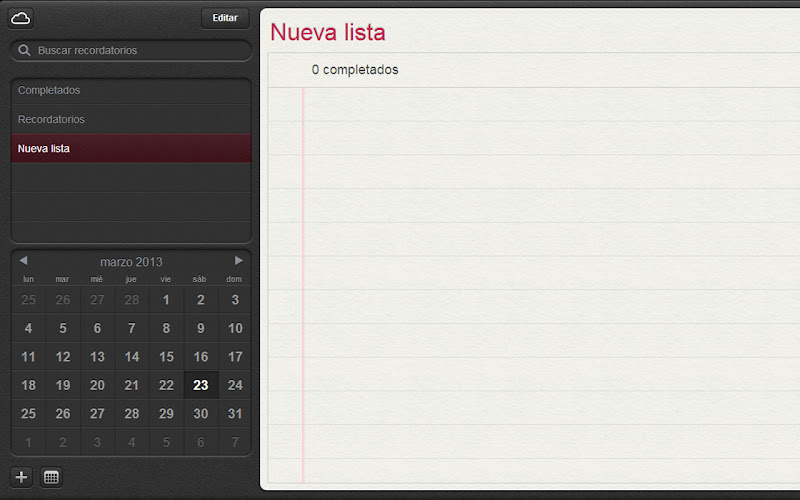Click the magnifying glass search icon
Screen dimensions: 800x500
point(24,50)
